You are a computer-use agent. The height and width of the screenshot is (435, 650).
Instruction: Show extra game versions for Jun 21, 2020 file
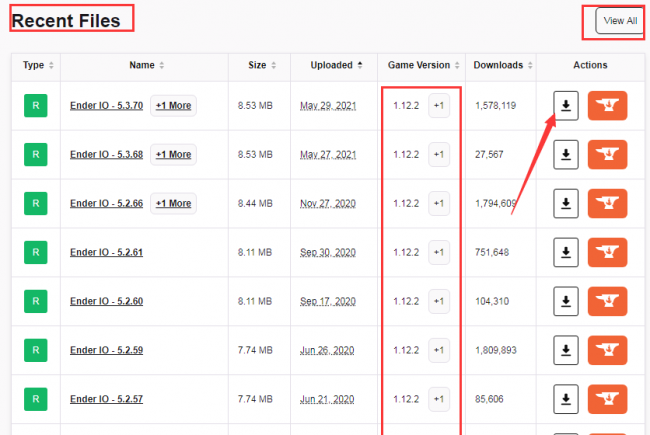tap(439, 399)
